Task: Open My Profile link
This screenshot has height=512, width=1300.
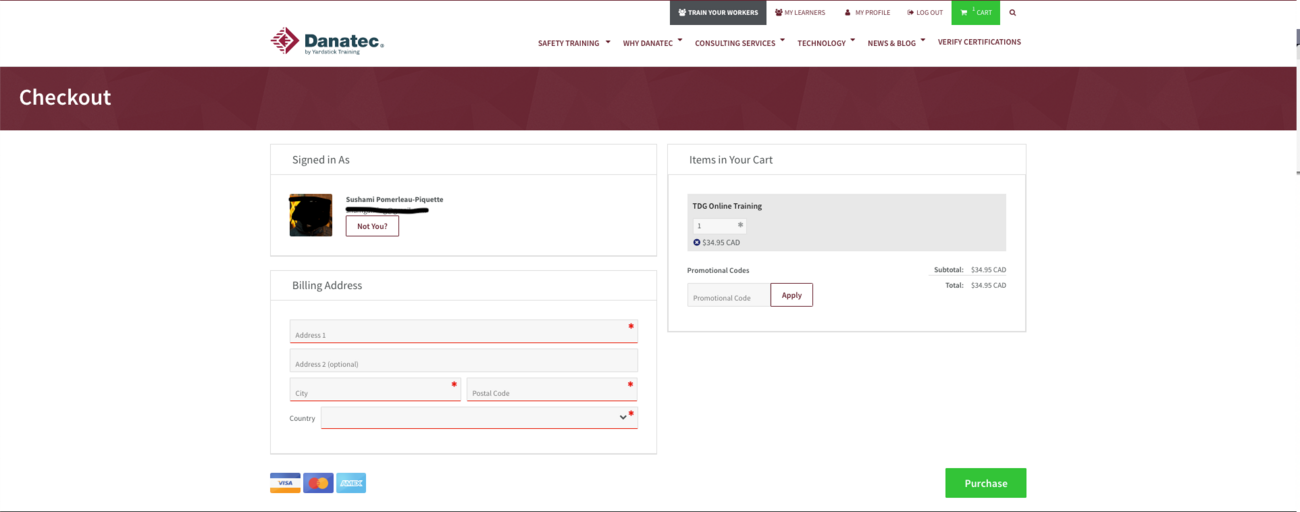Action: coord(867,13)
